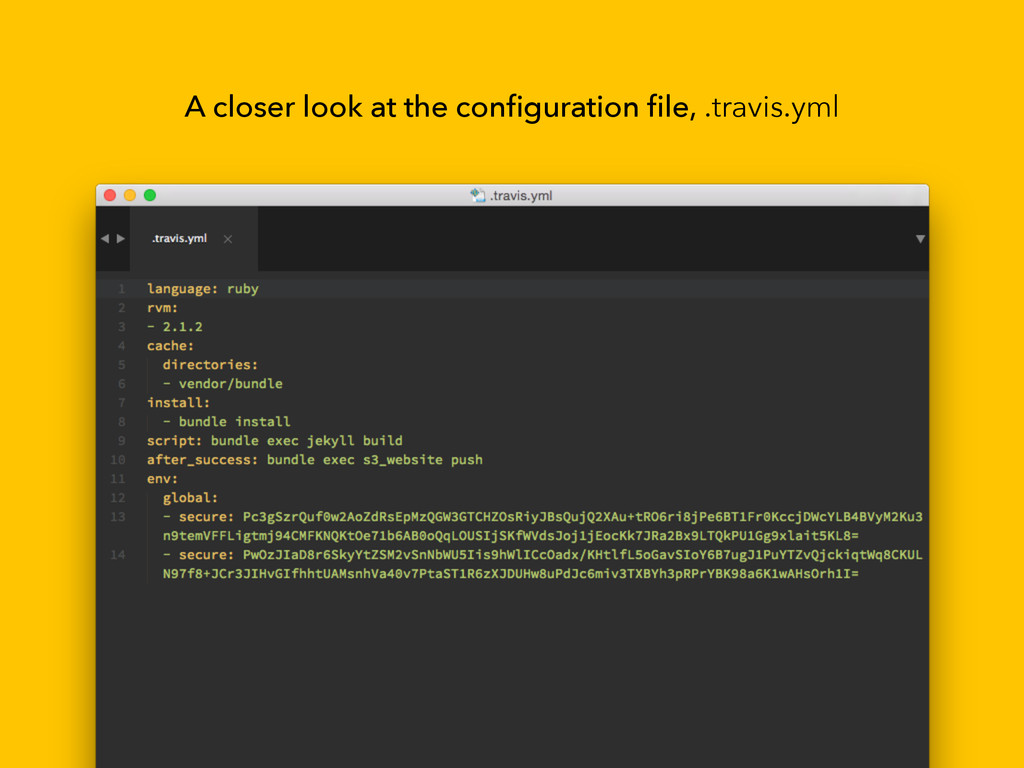Viewport: 1024px width, 768px height.
Task: Click the 'script: bundle exec jekyll build' line
Action: [x=275, y=440]
